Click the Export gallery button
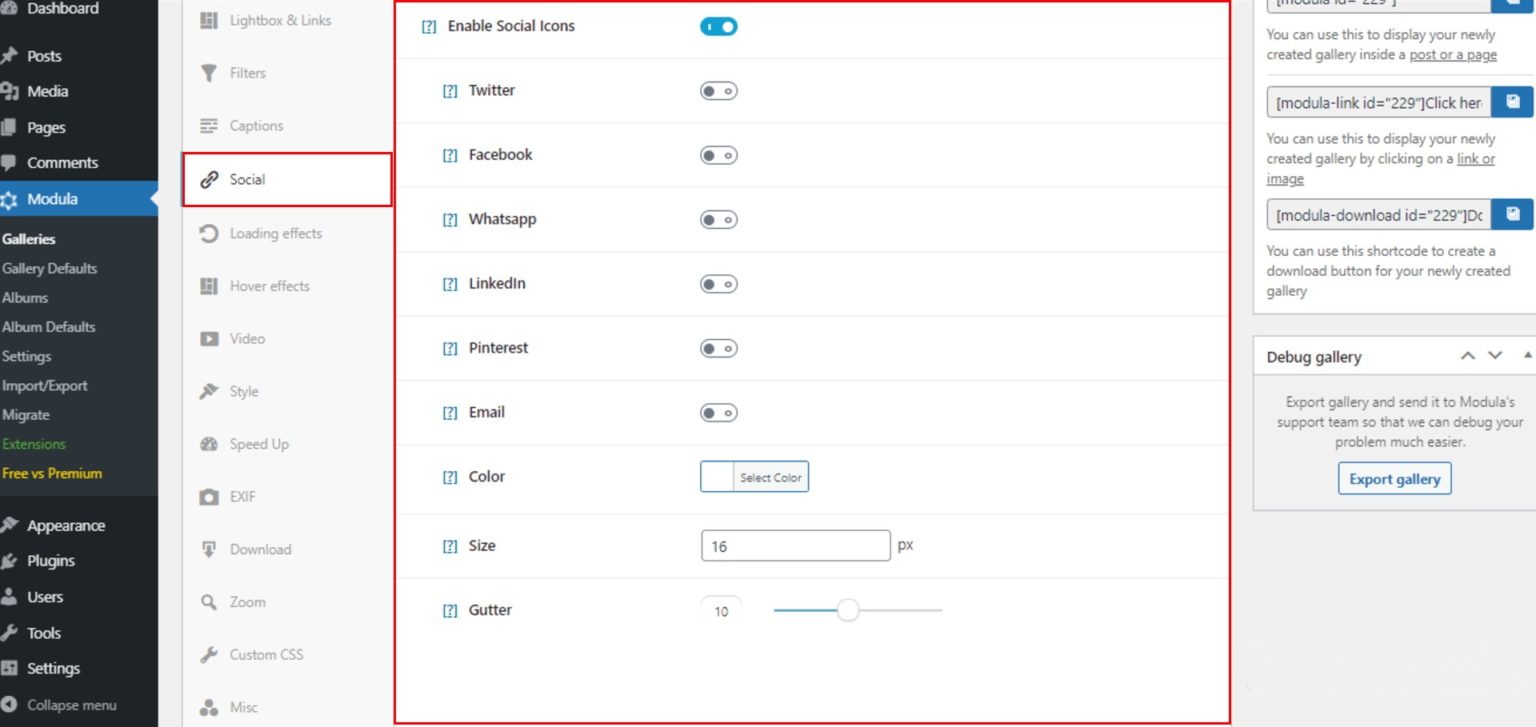 [x=1394, y=478]
